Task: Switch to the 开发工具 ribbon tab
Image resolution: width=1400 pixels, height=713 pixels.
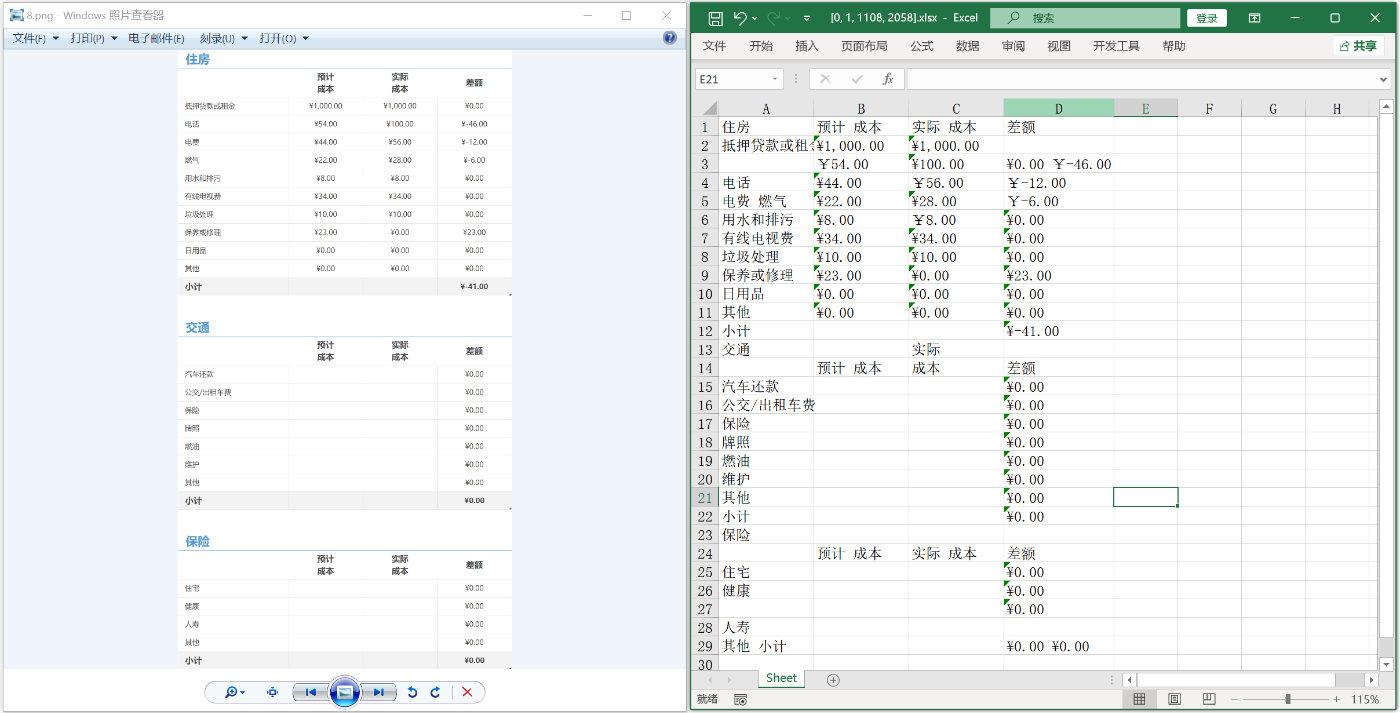Action: click(1116, 46)
